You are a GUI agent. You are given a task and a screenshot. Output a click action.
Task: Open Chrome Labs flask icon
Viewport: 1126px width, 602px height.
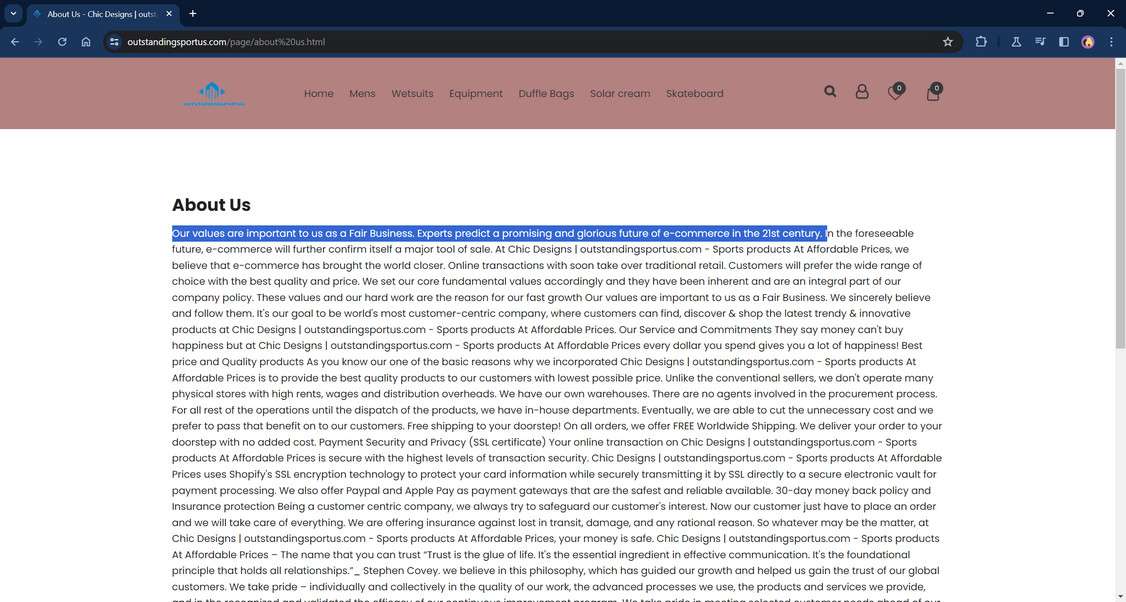tap(1016, 42)
